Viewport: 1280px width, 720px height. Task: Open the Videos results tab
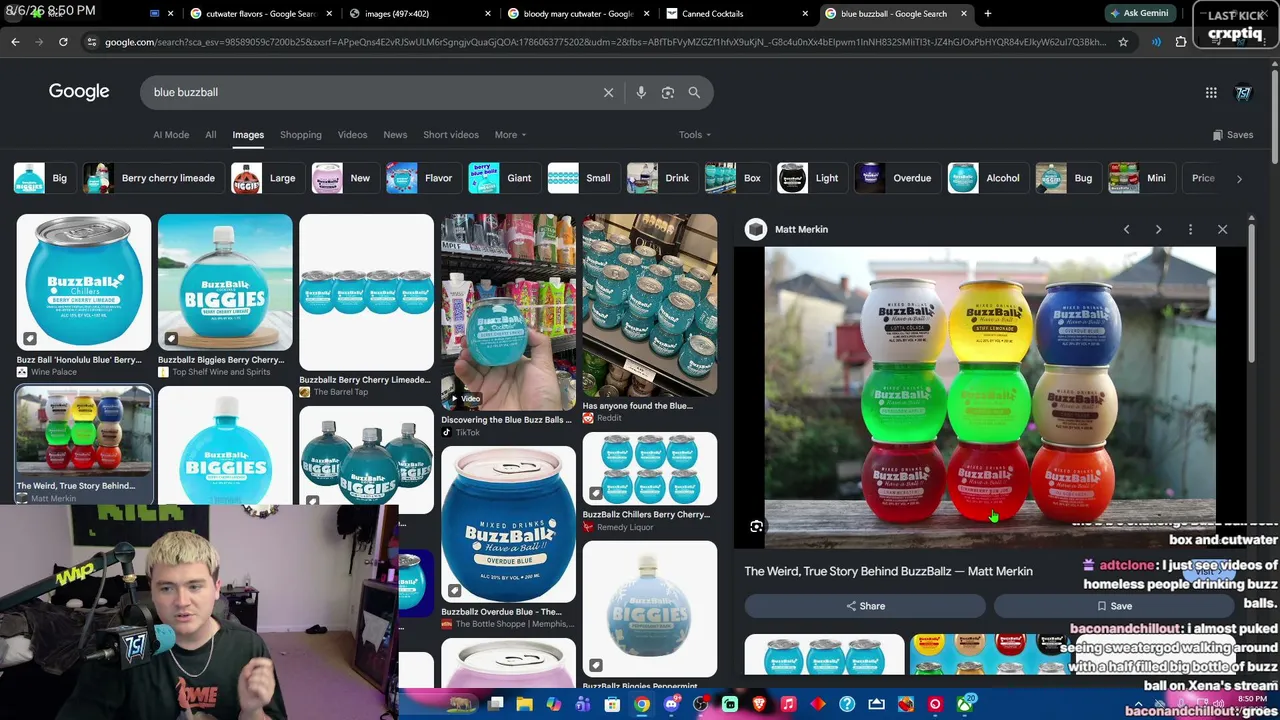[x=352, y=135]
